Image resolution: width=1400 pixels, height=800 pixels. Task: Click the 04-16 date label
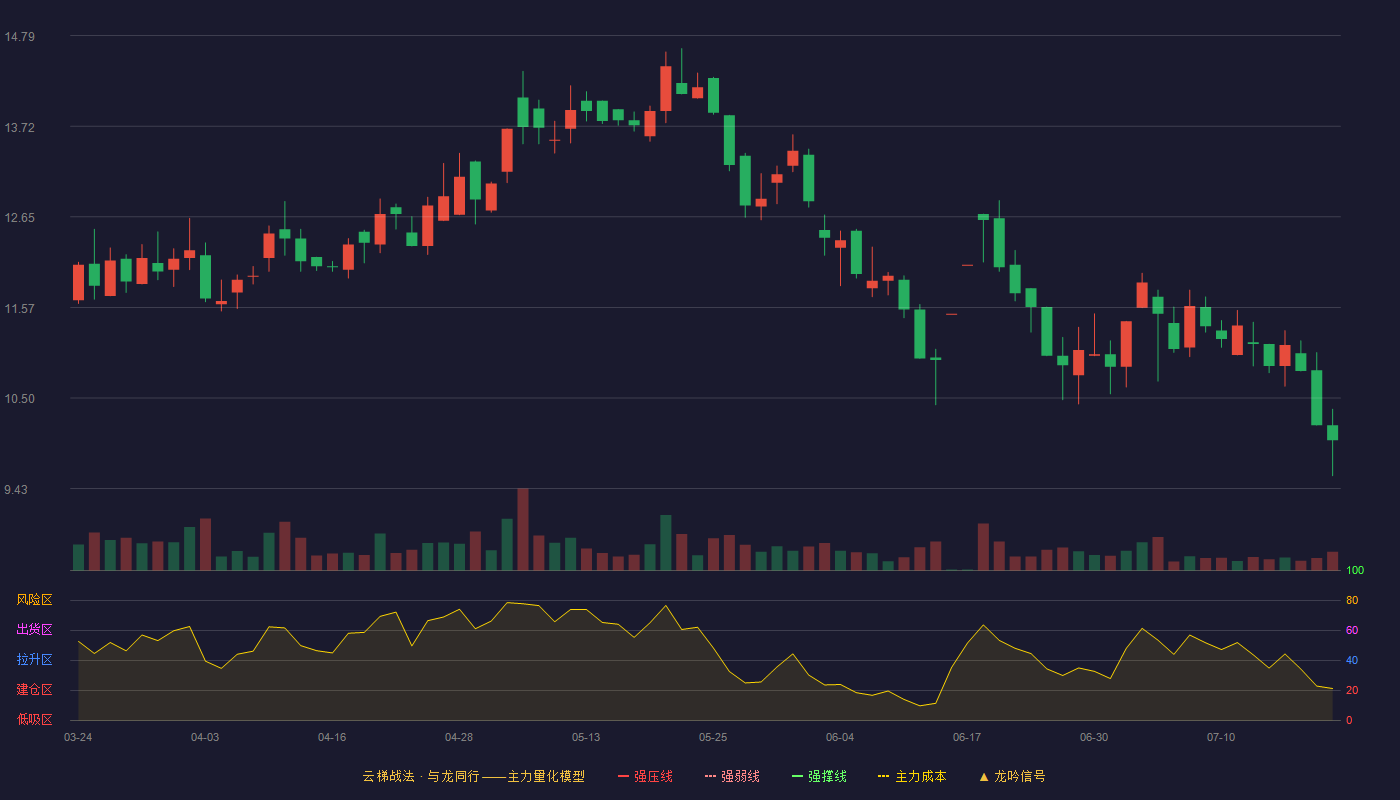332,737
